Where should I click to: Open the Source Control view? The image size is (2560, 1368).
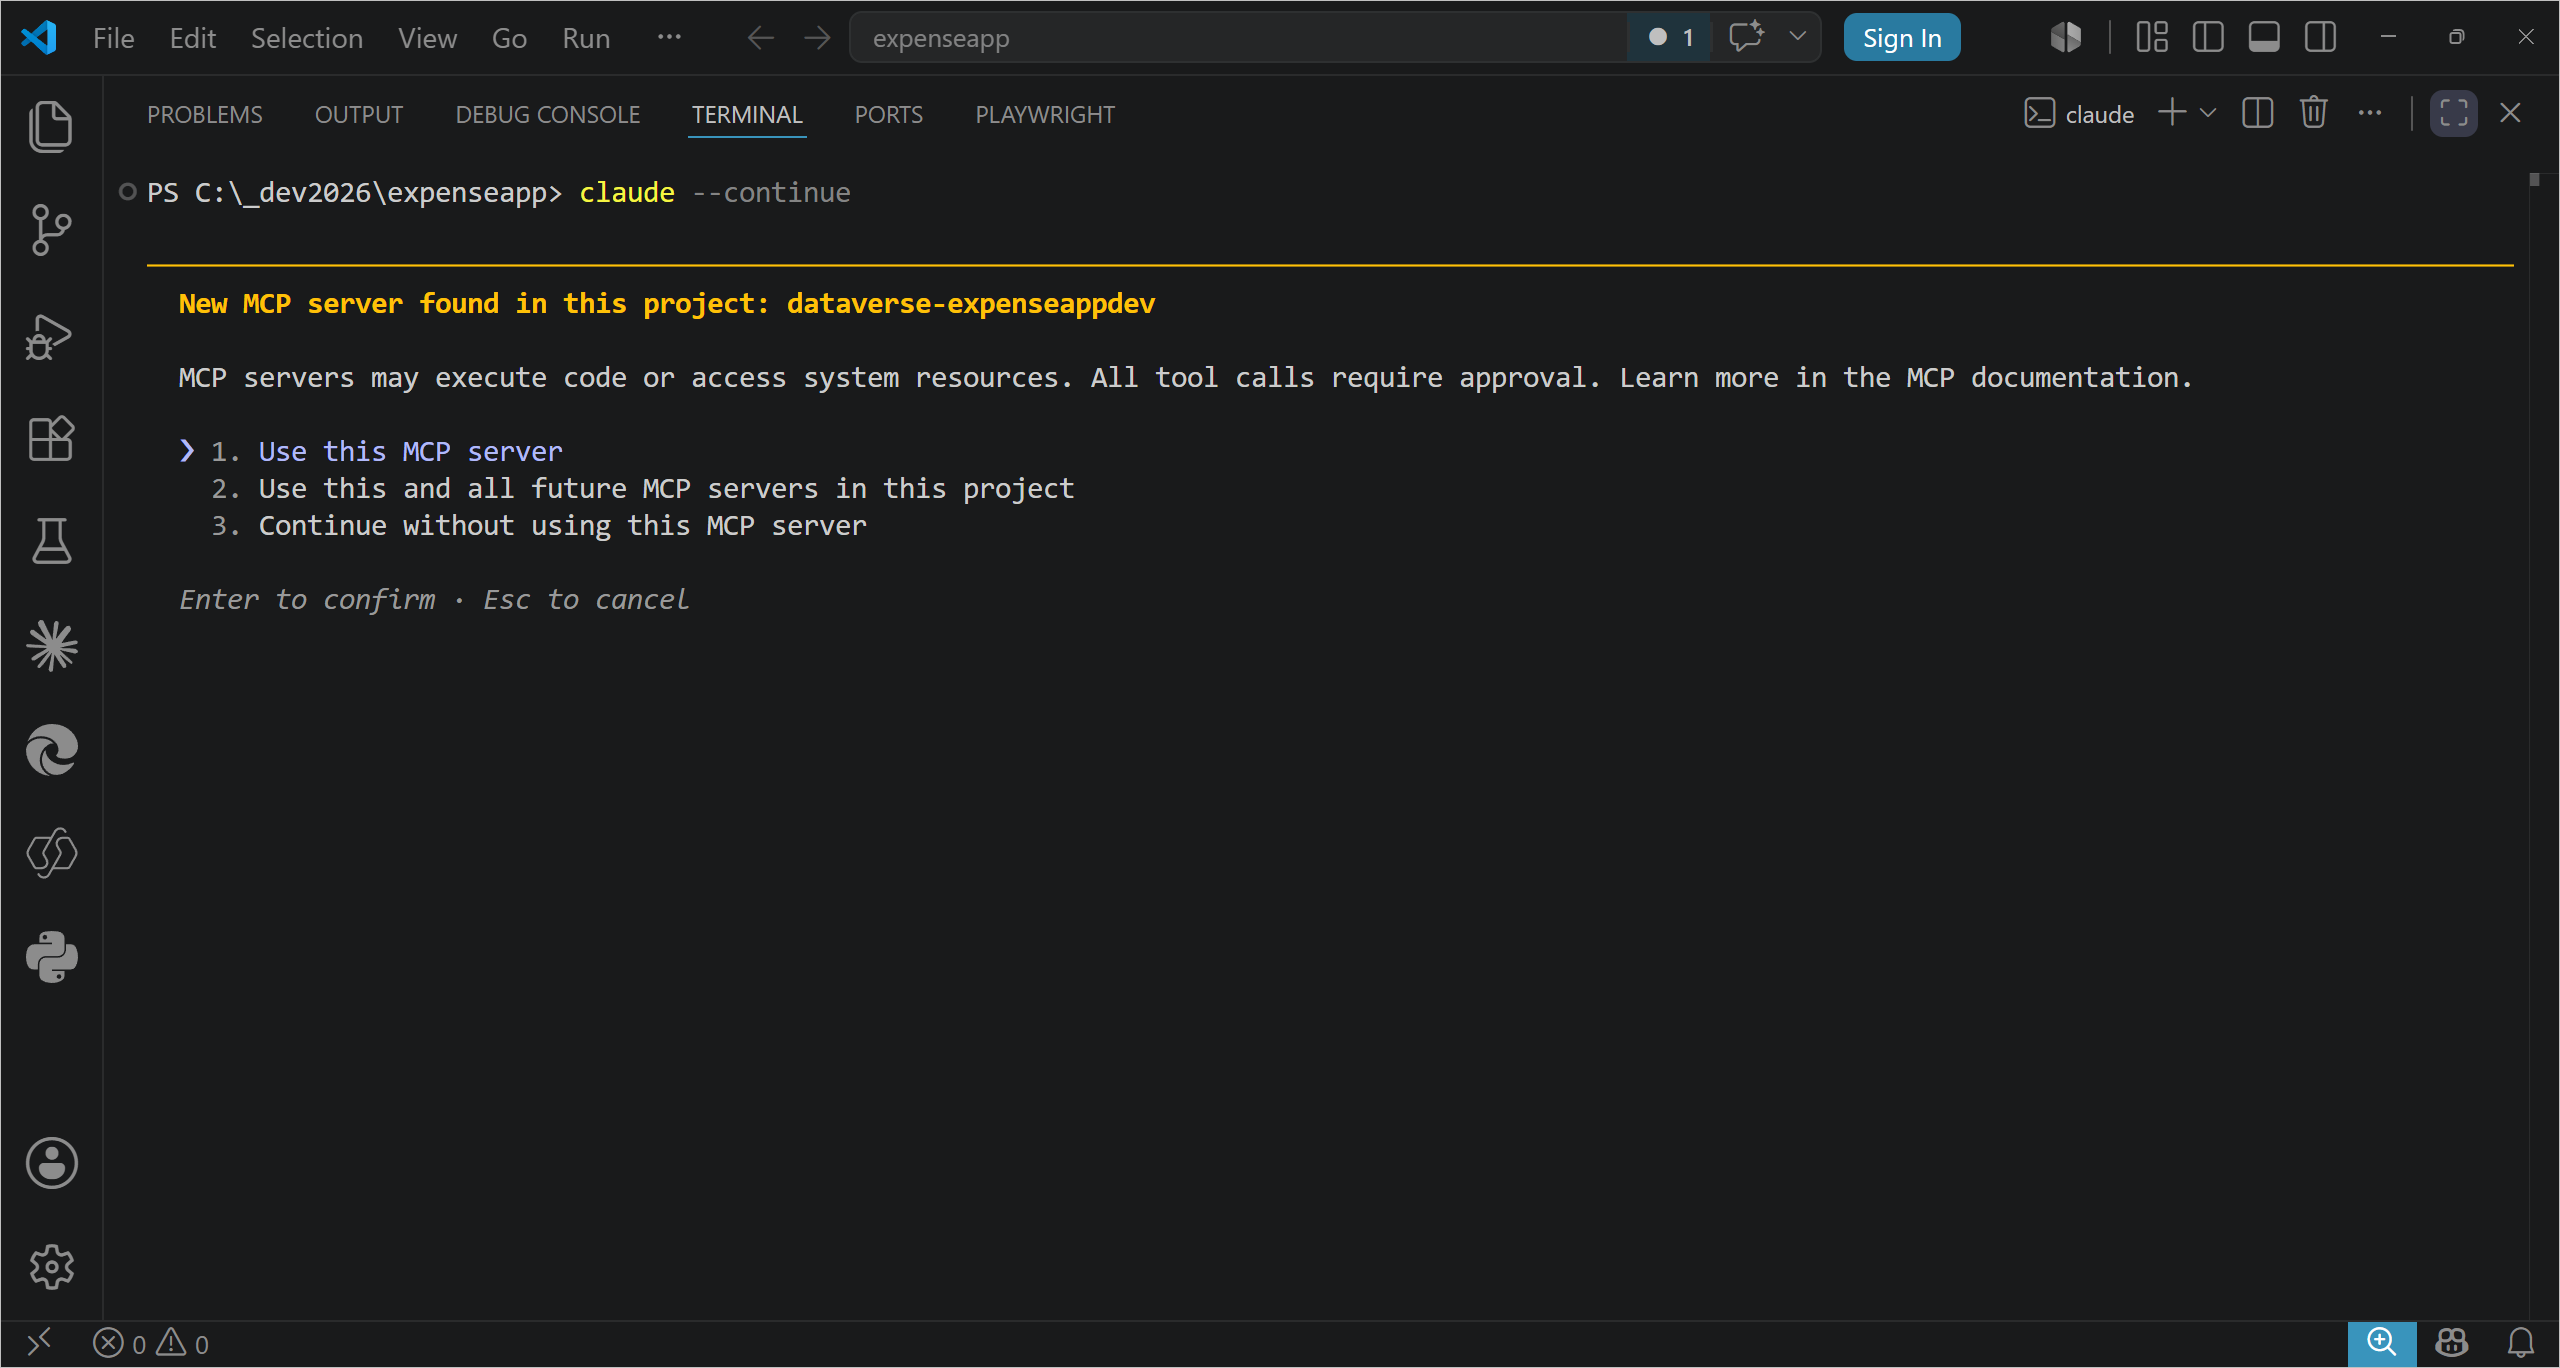[51, 230]
